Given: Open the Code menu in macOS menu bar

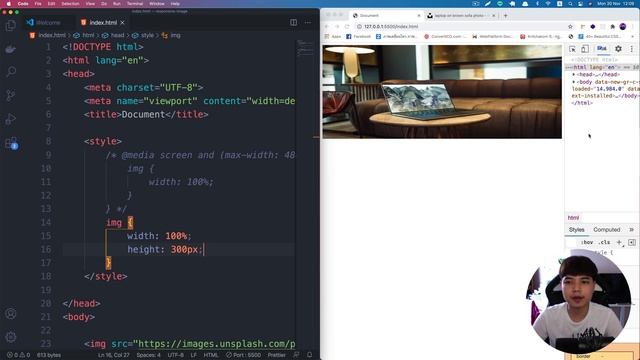Looking at the screenshot, I should pos(23,3).
